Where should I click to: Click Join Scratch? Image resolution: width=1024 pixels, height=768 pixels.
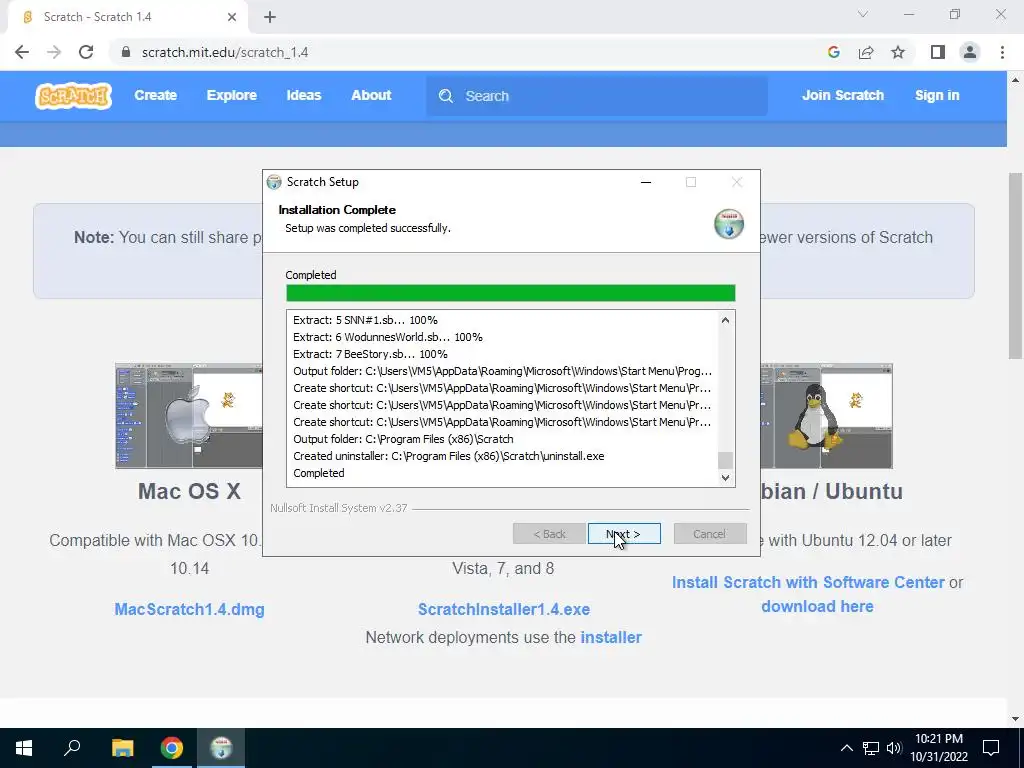tap(843, 95)
